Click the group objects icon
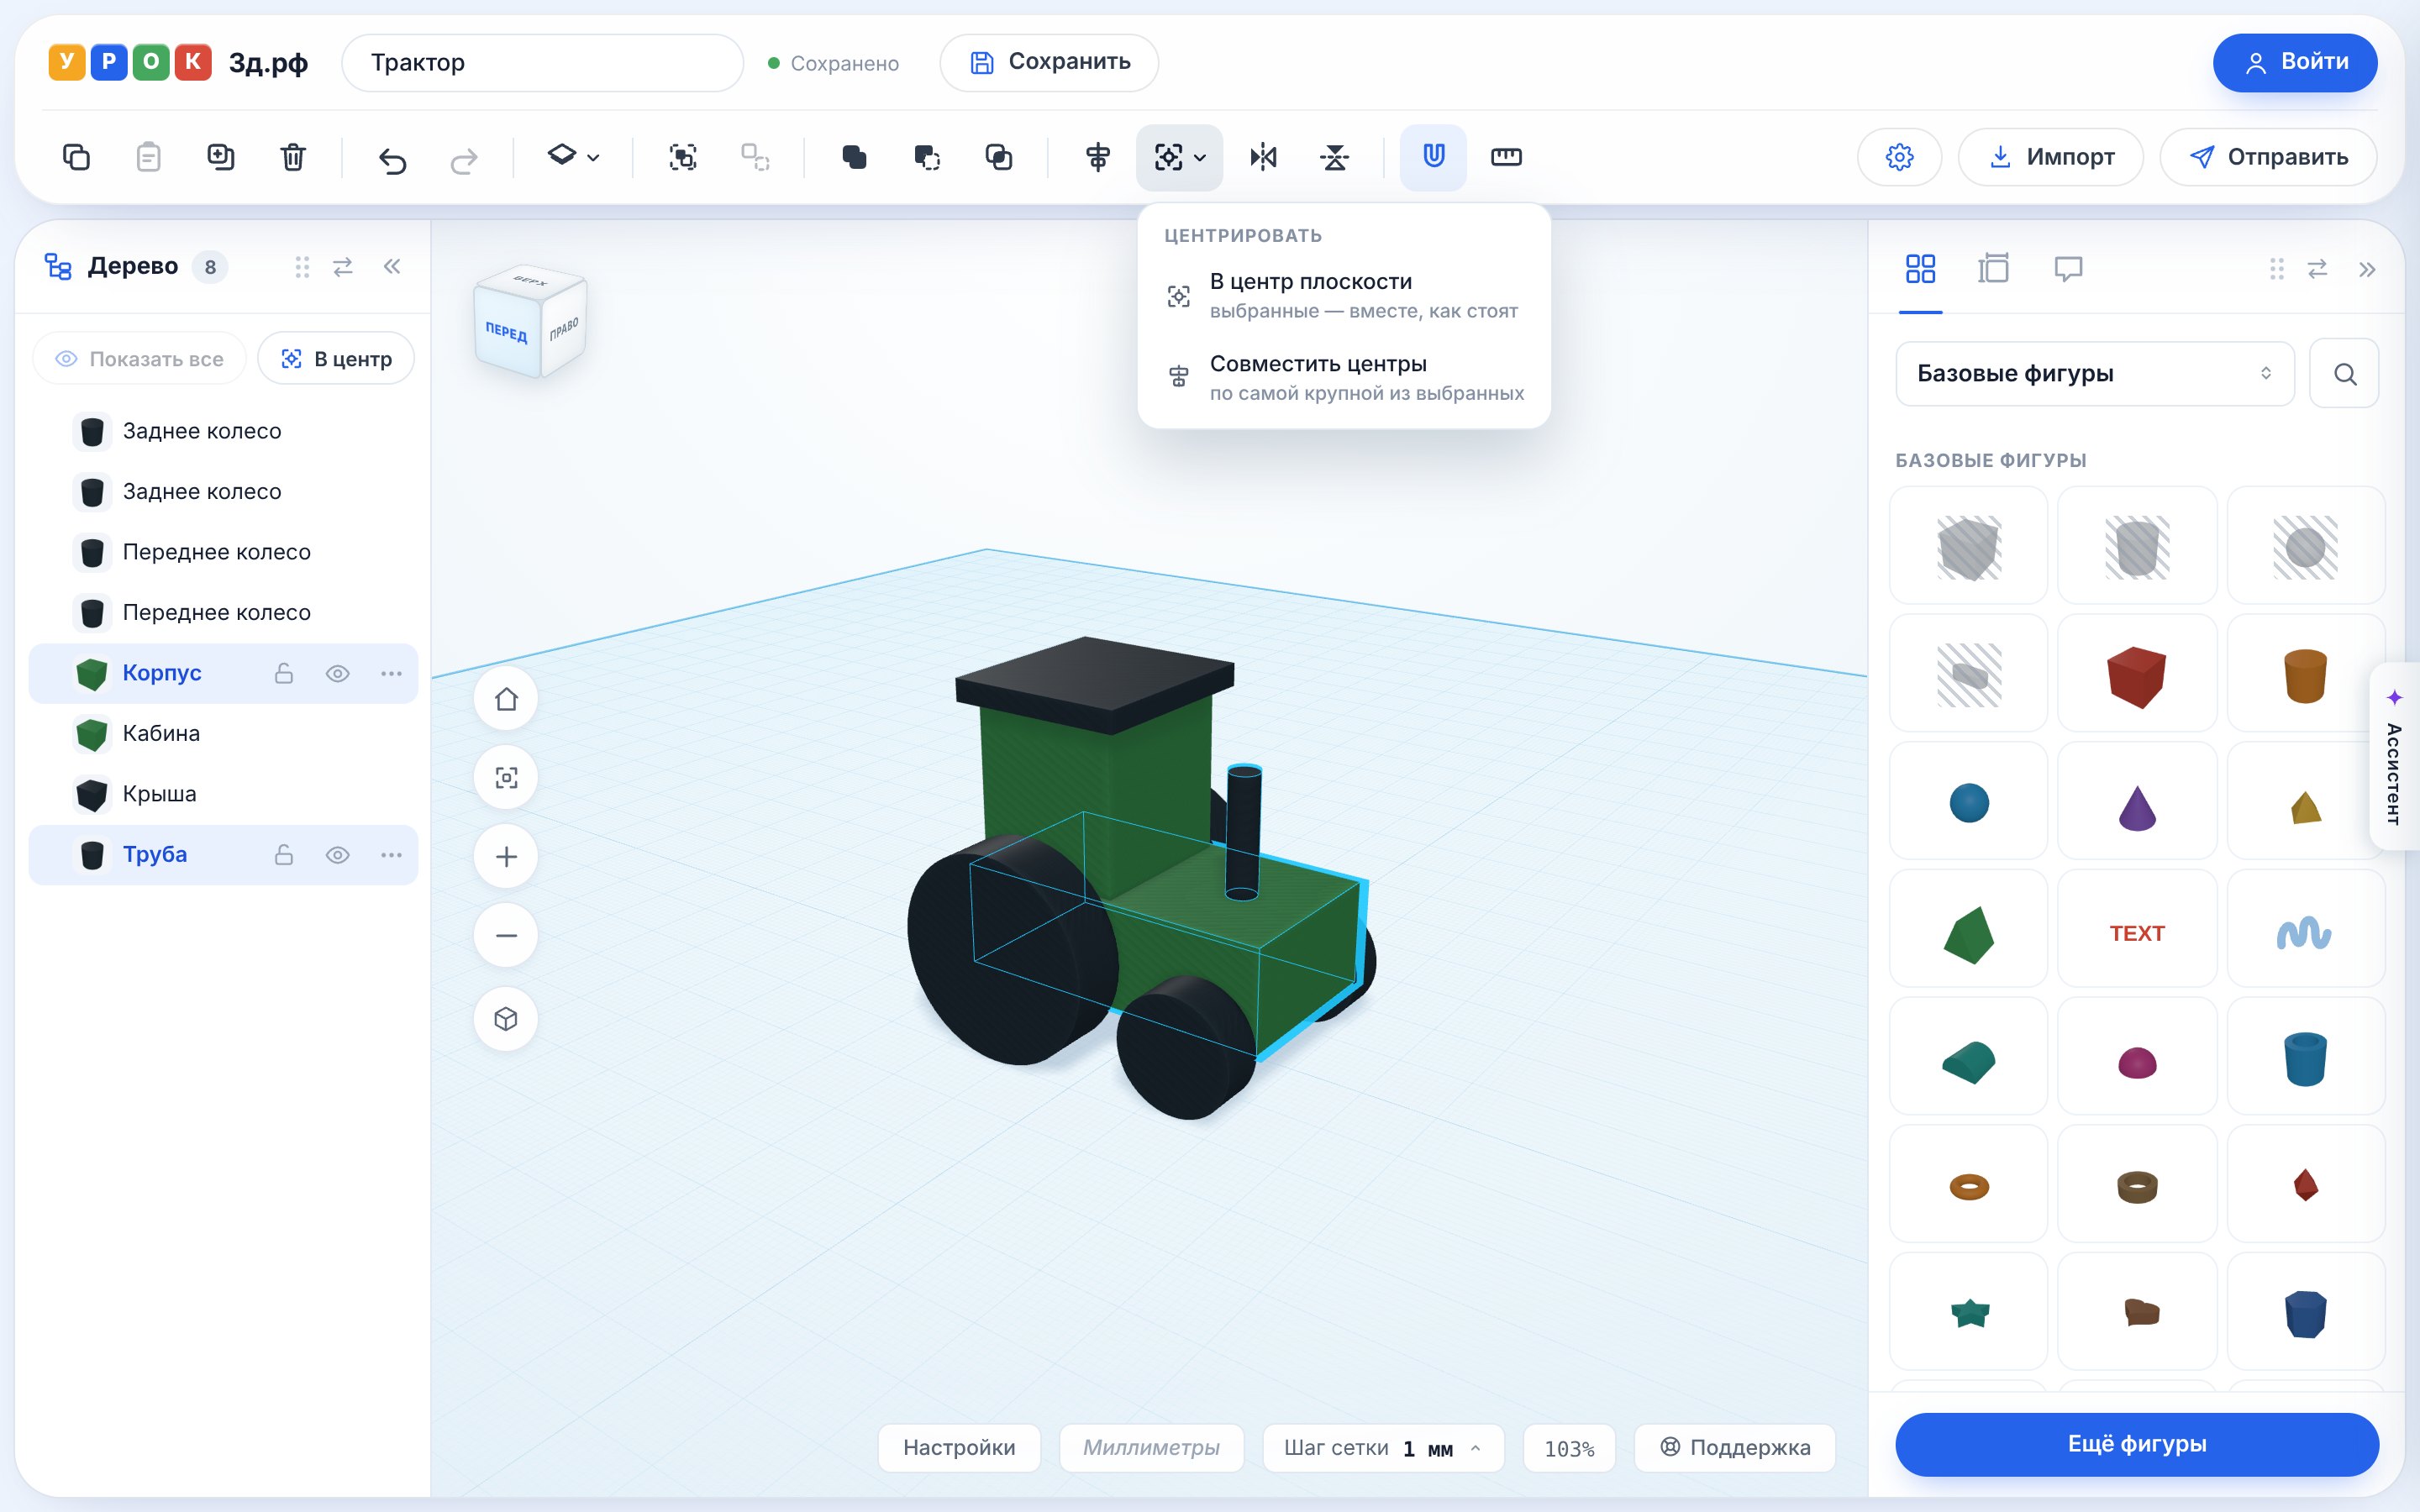2420x1512 pixels. point(683,157)
